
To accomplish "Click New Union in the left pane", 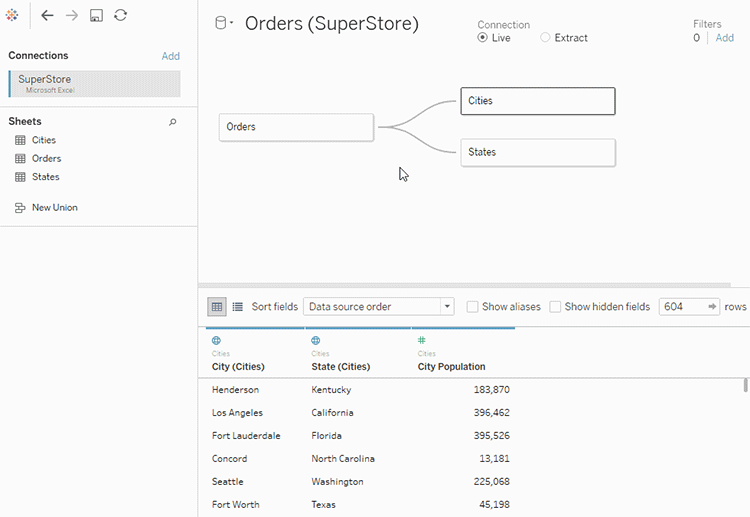I will tap(54, 208).
